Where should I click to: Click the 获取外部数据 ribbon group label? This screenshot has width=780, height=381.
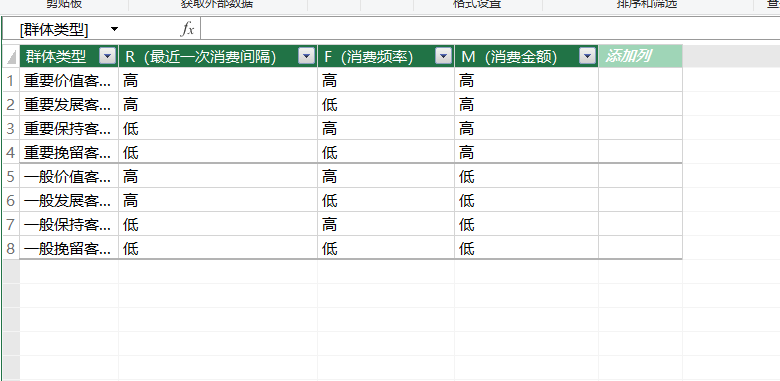[217, 4]
